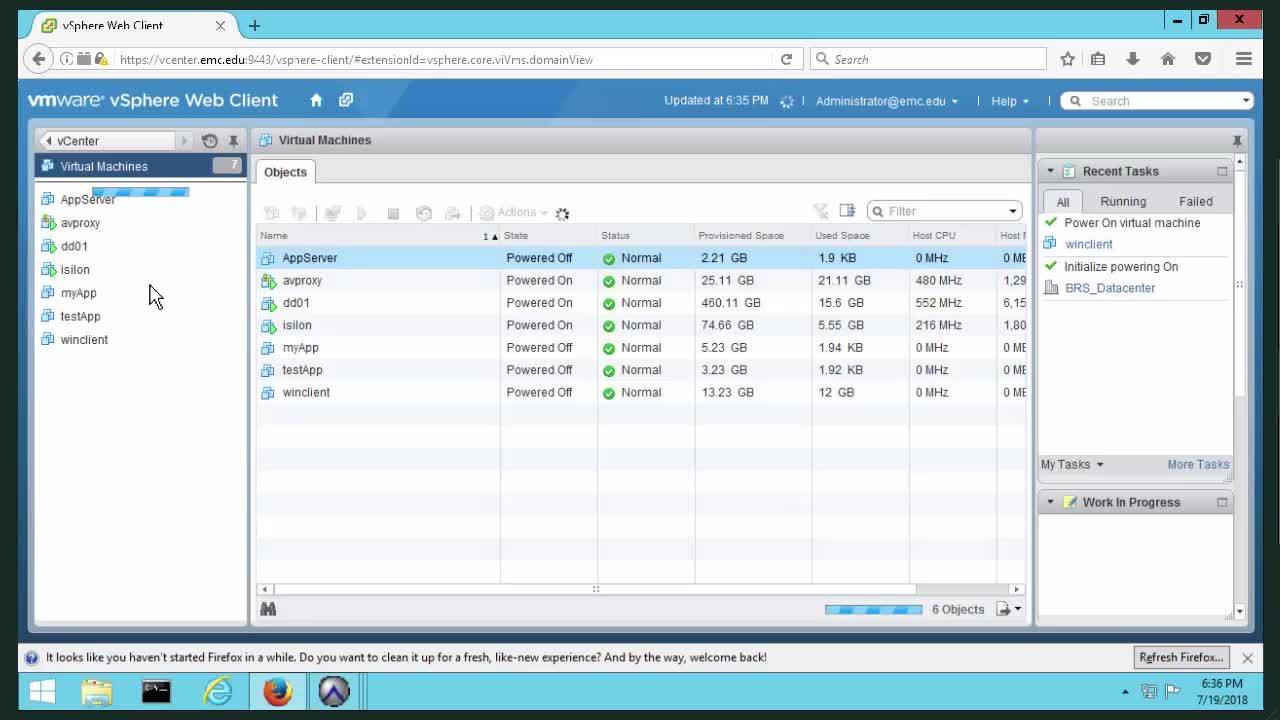Viewport: 1280px width, 720px height.
Task: Open File Explorer on taskbar
Action: click(97, 691)
